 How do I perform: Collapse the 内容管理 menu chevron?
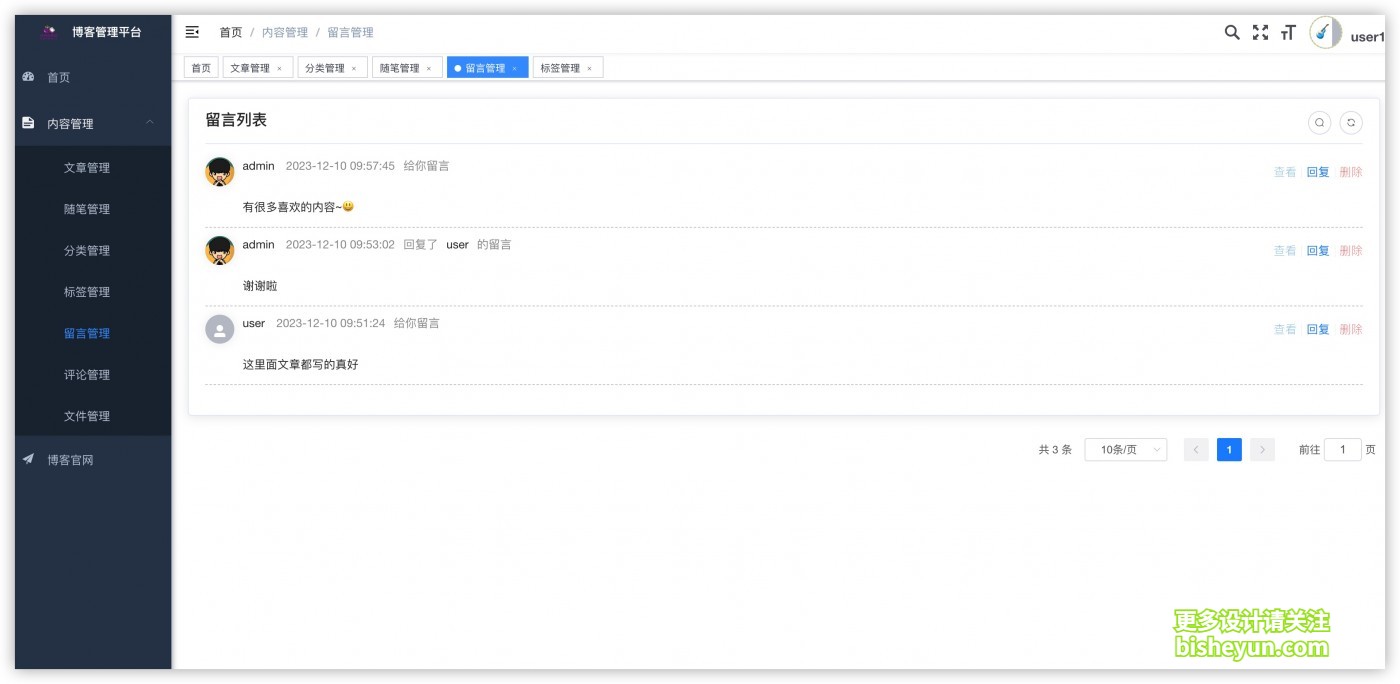coord(150,123)
